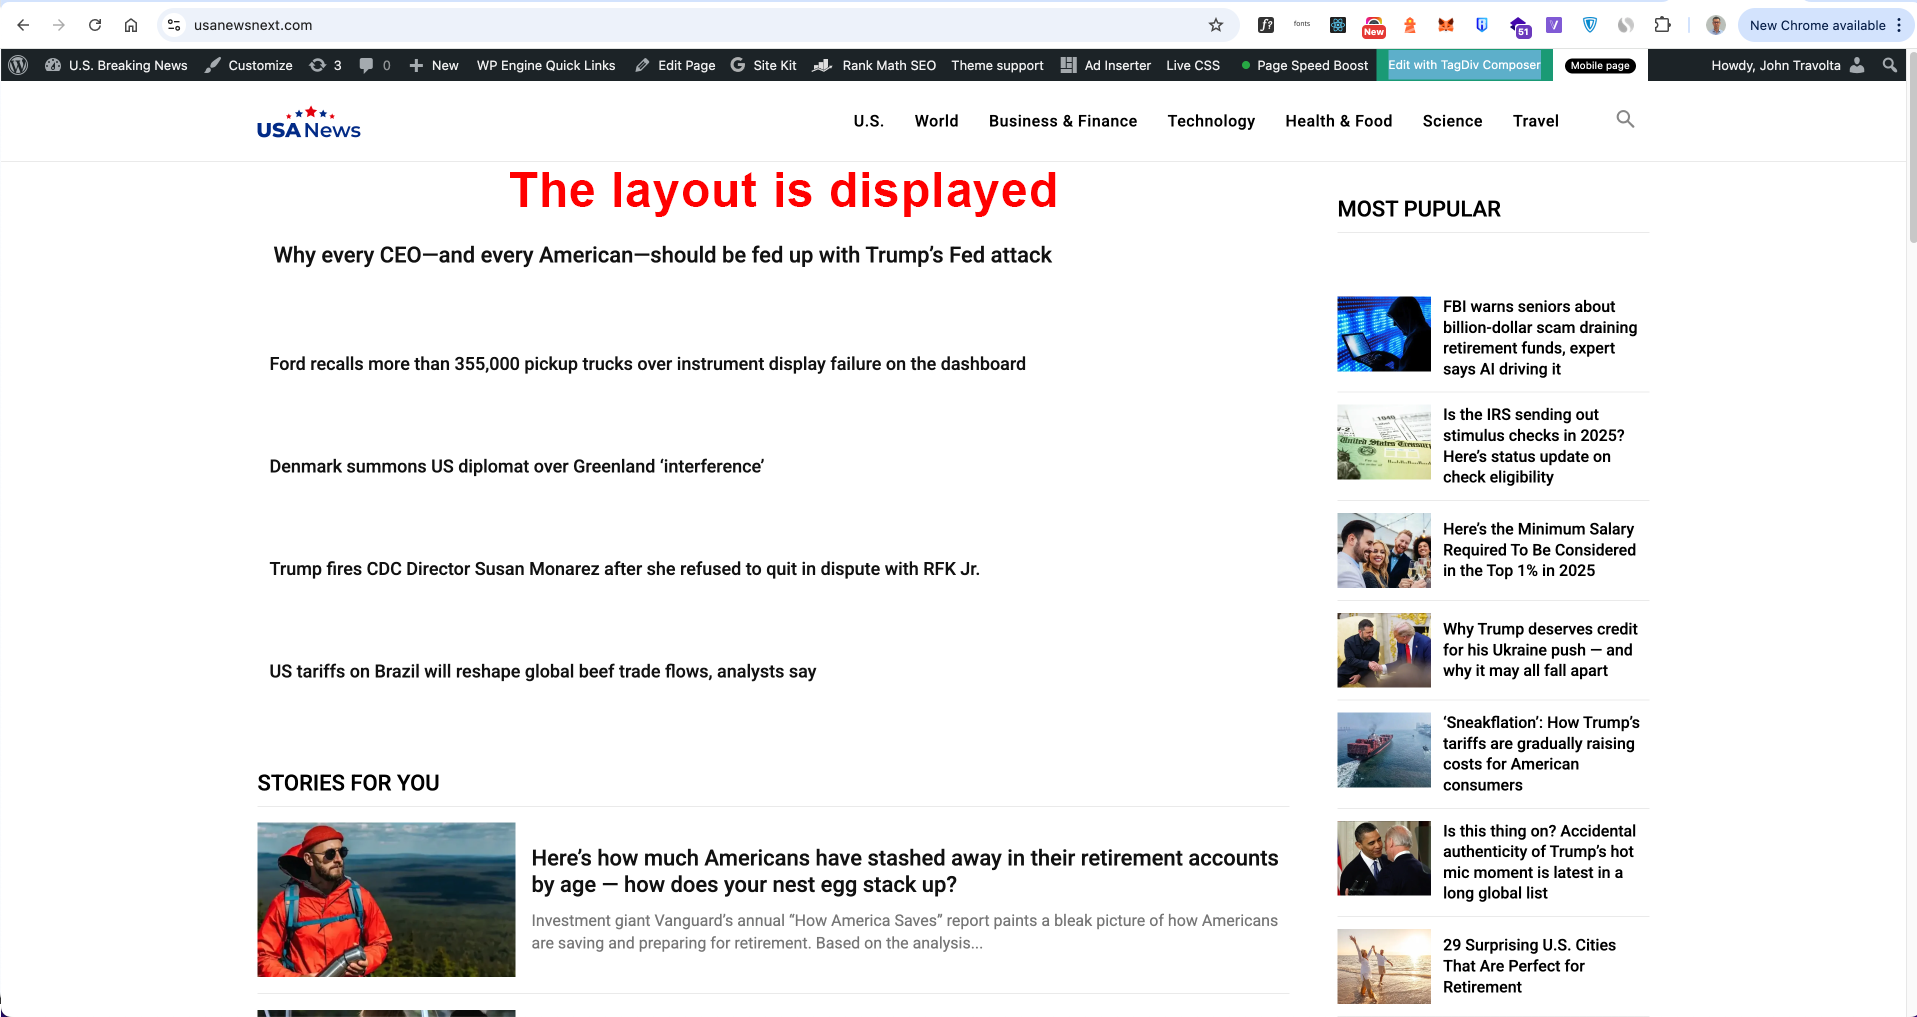
Task: Open the IRS stimulus checks story thumbnail
Action: pyautogui.click(x=1384, y=442)
